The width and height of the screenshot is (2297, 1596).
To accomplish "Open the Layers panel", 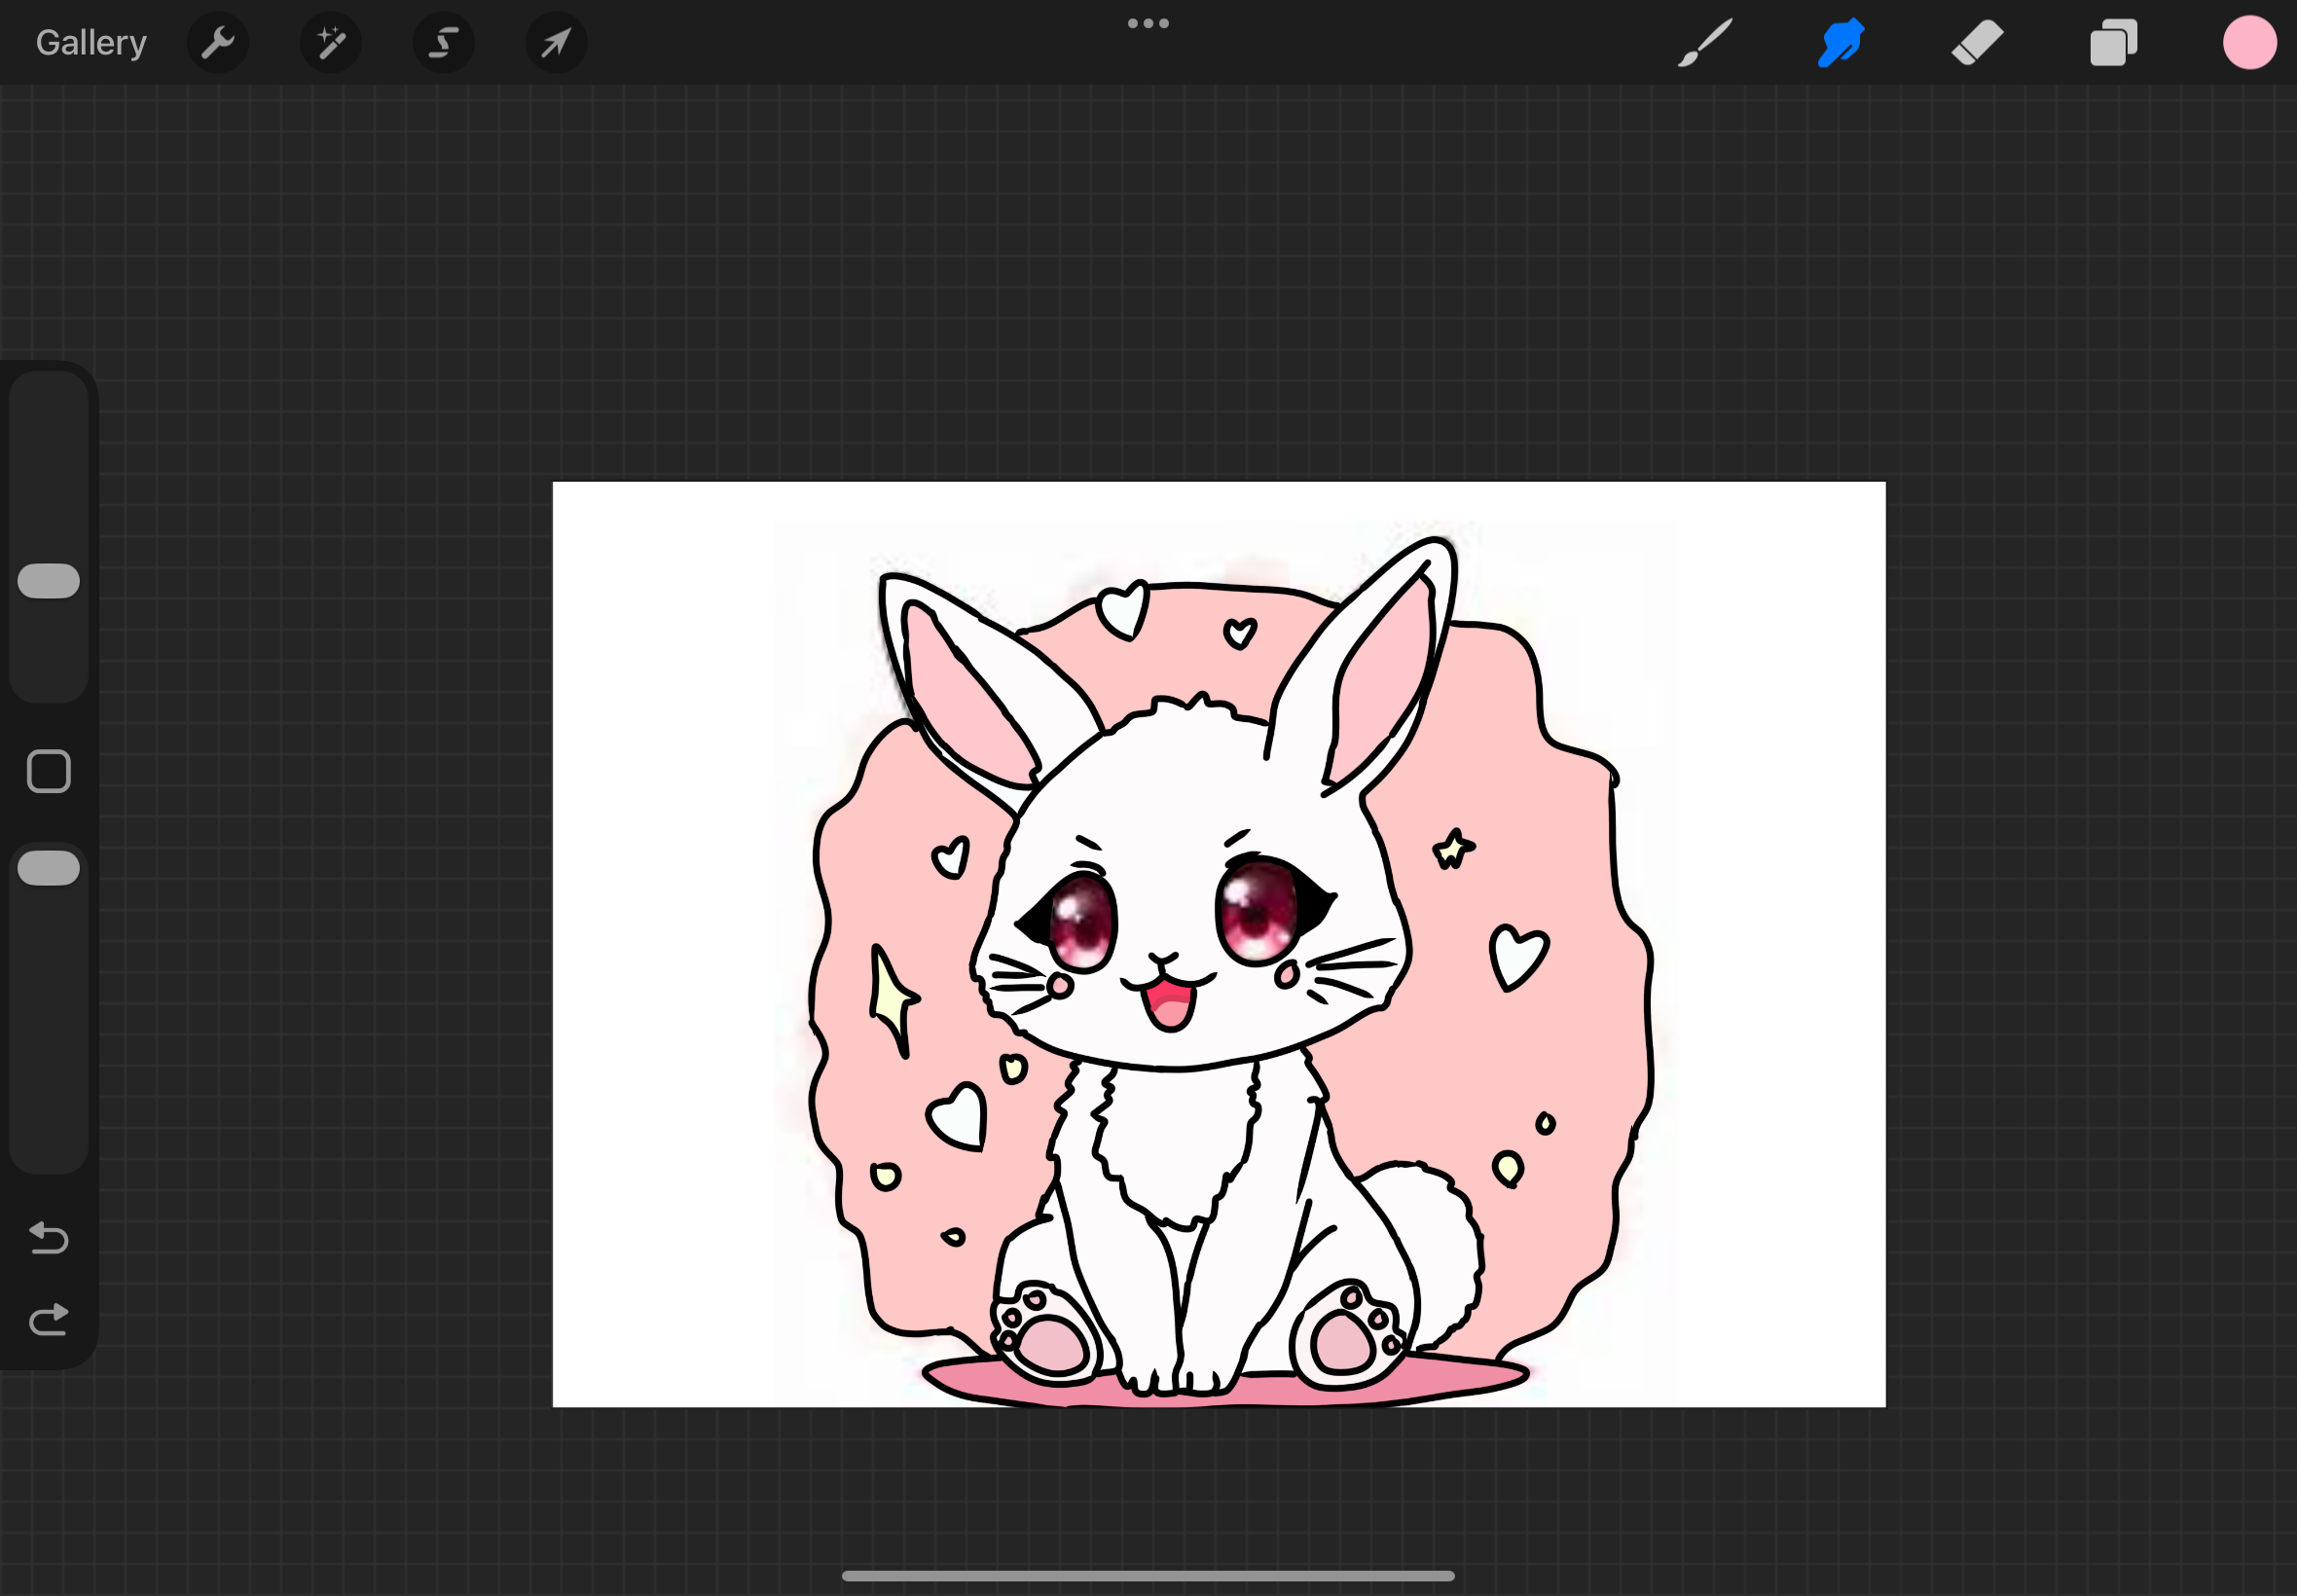I will click(x=2113, y=43).
